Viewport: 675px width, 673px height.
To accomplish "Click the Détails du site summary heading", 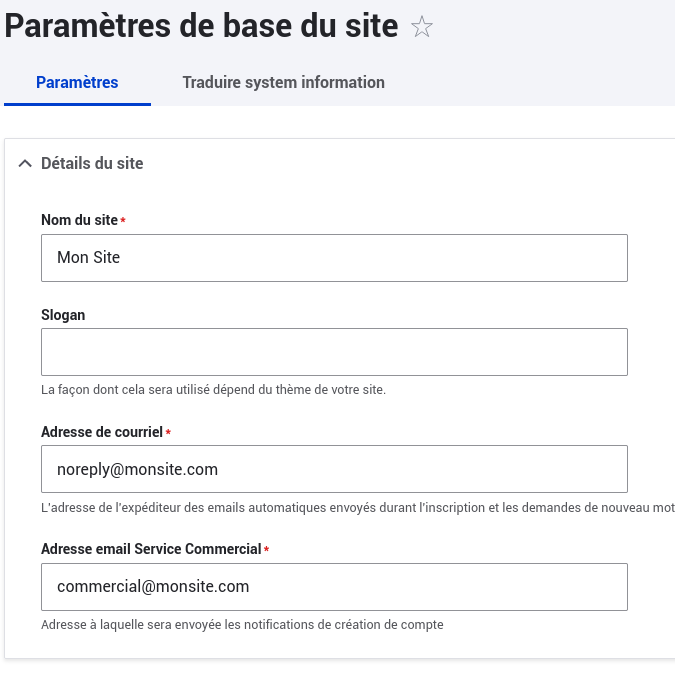I will (92, 163).
